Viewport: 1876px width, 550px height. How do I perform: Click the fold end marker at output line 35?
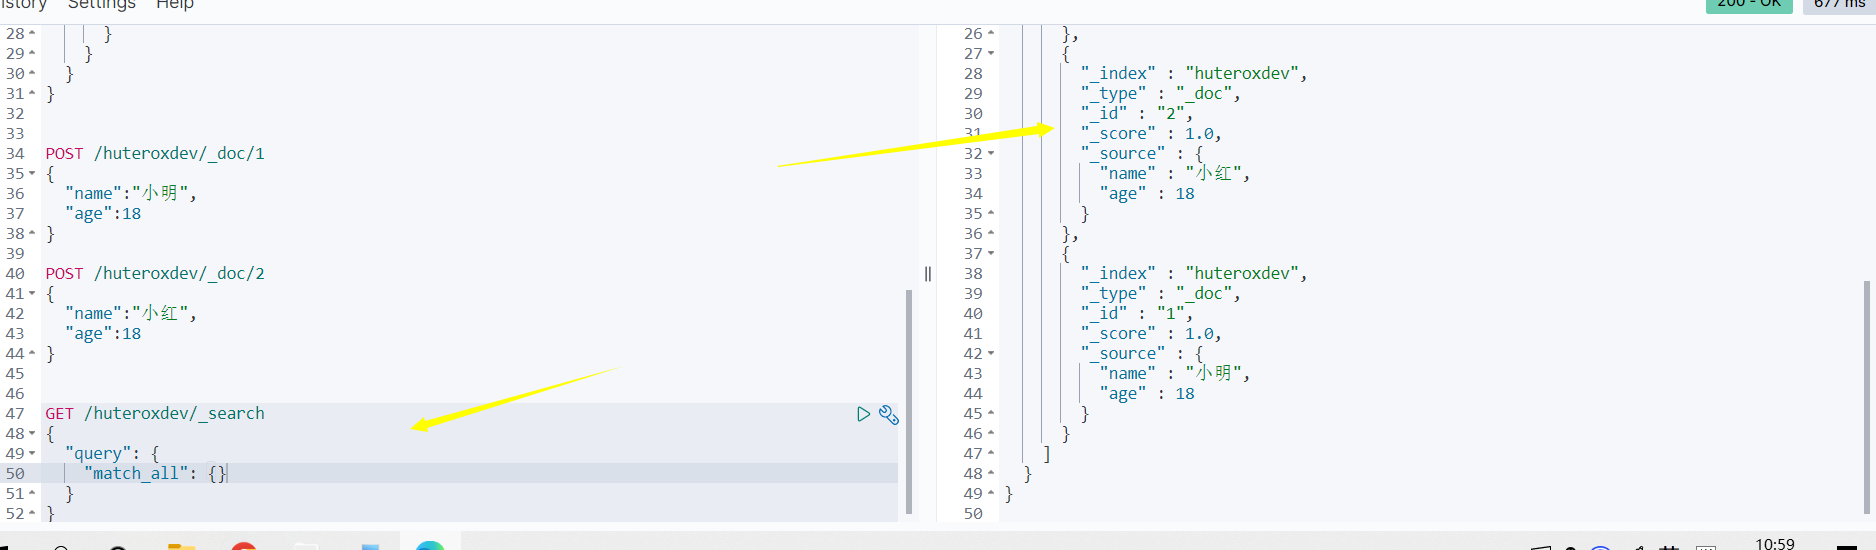pyautogui.click(x=991, y=214)
